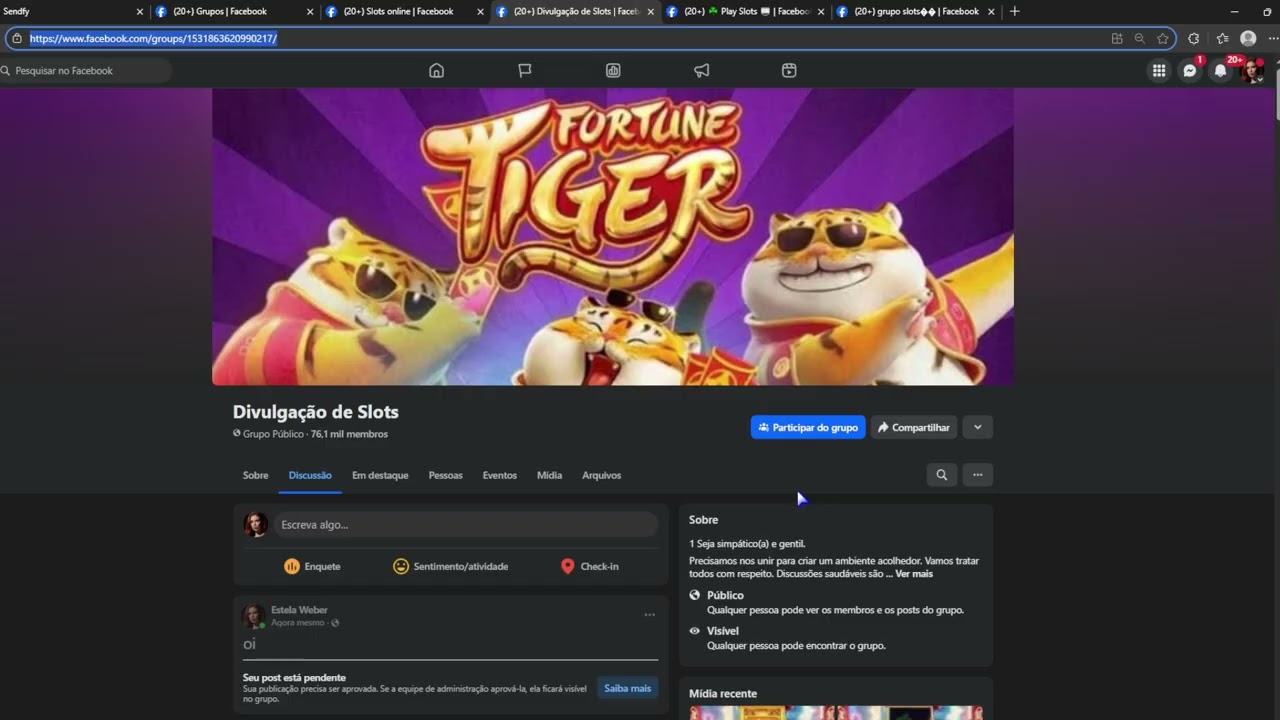Open Pages using the flag icon
Screen dimensions: 1280x720
pyautogui.click(x=524, y=70)
